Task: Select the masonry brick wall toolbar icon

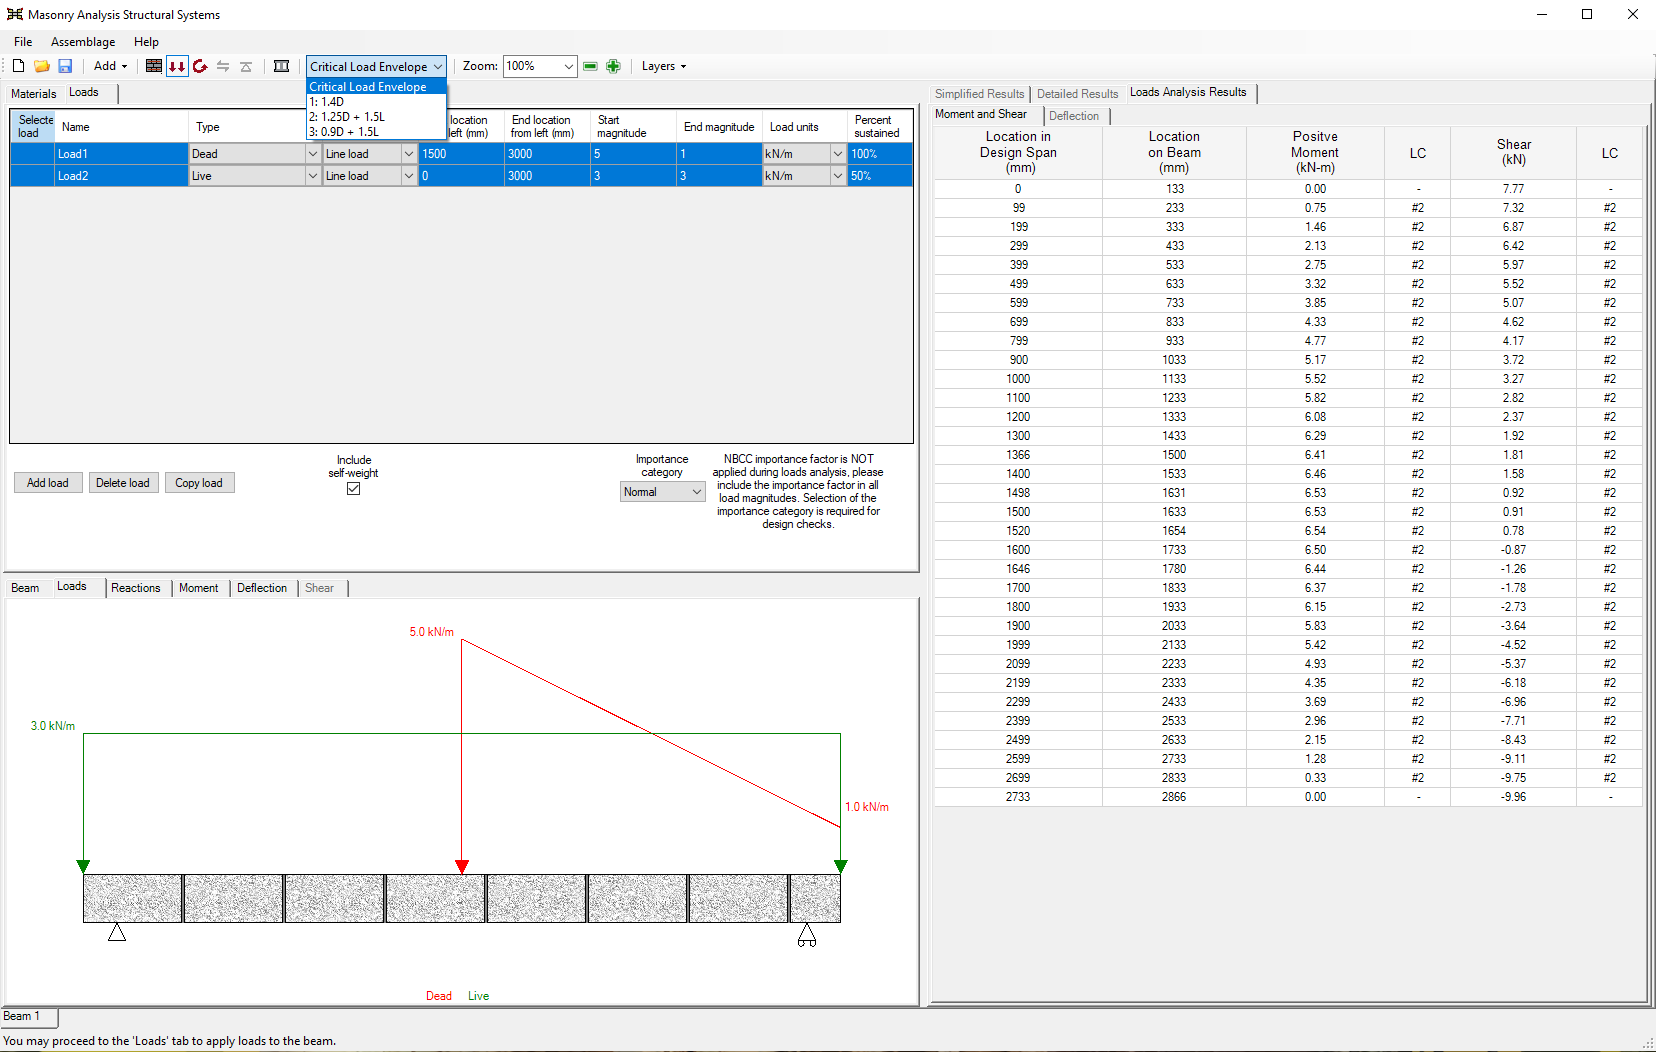Action: pyautogui.click(x=154, y=66)
